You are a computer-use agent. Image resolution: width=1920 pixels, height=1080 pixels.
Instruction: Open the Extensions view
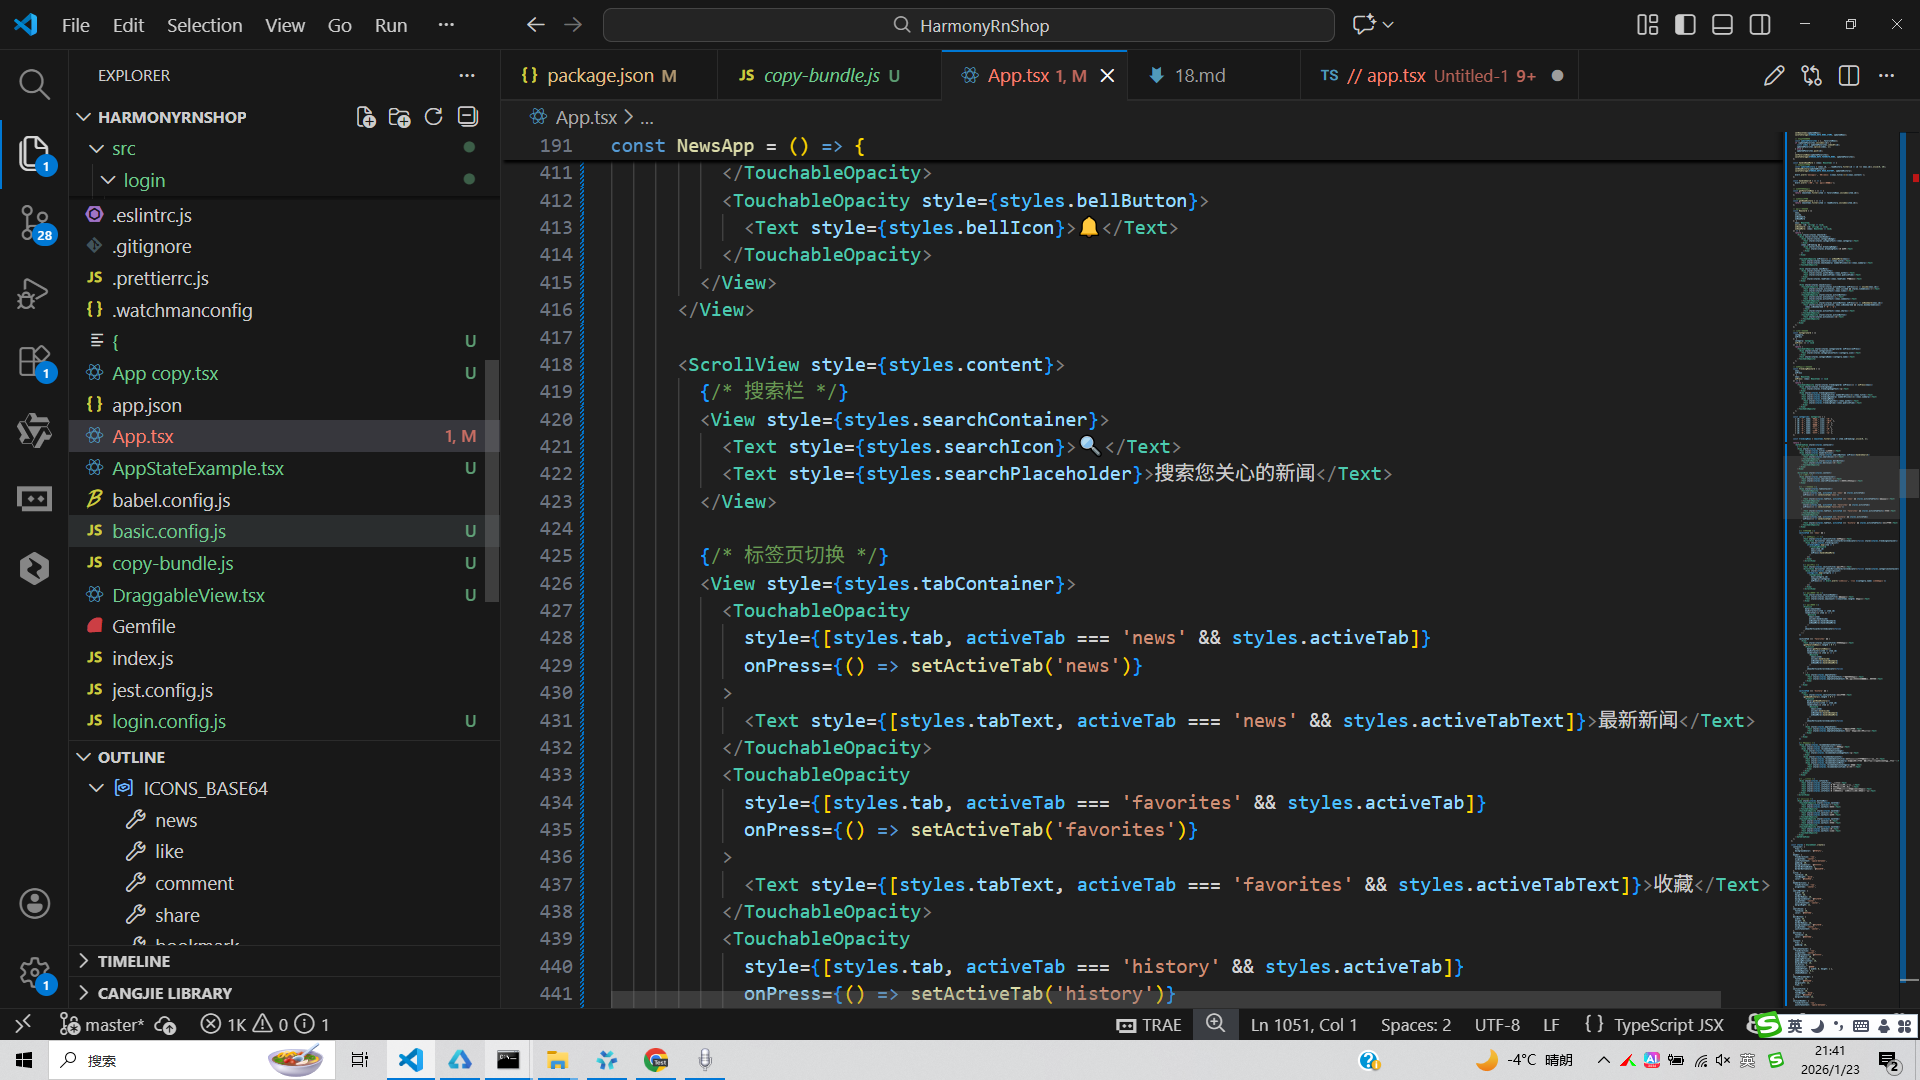(34, 362)
